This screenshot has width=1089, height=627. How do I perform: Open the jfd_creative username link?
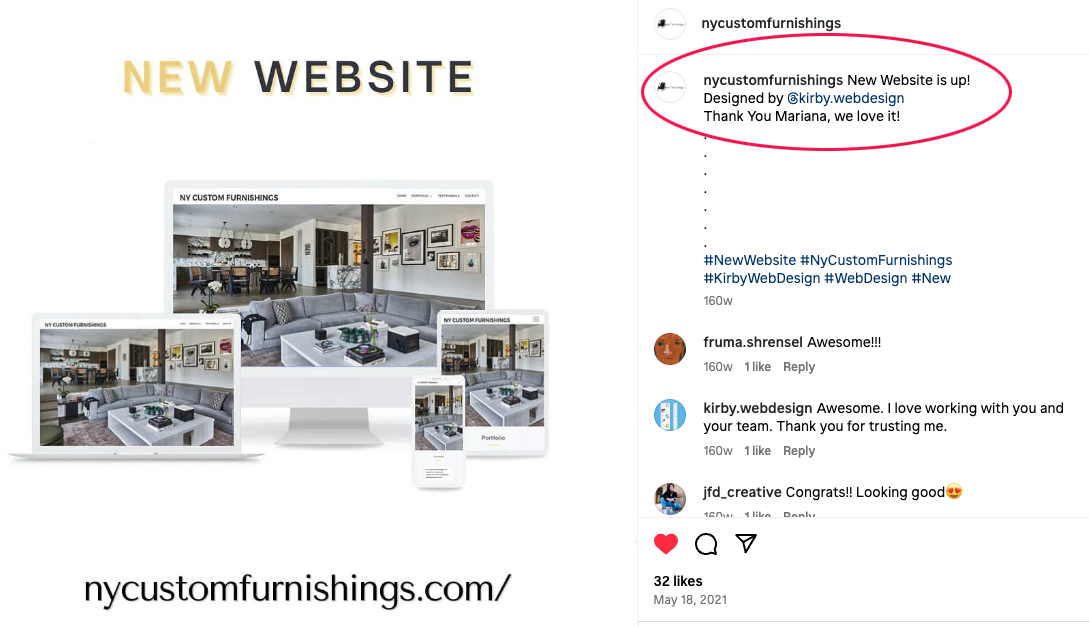742,492
